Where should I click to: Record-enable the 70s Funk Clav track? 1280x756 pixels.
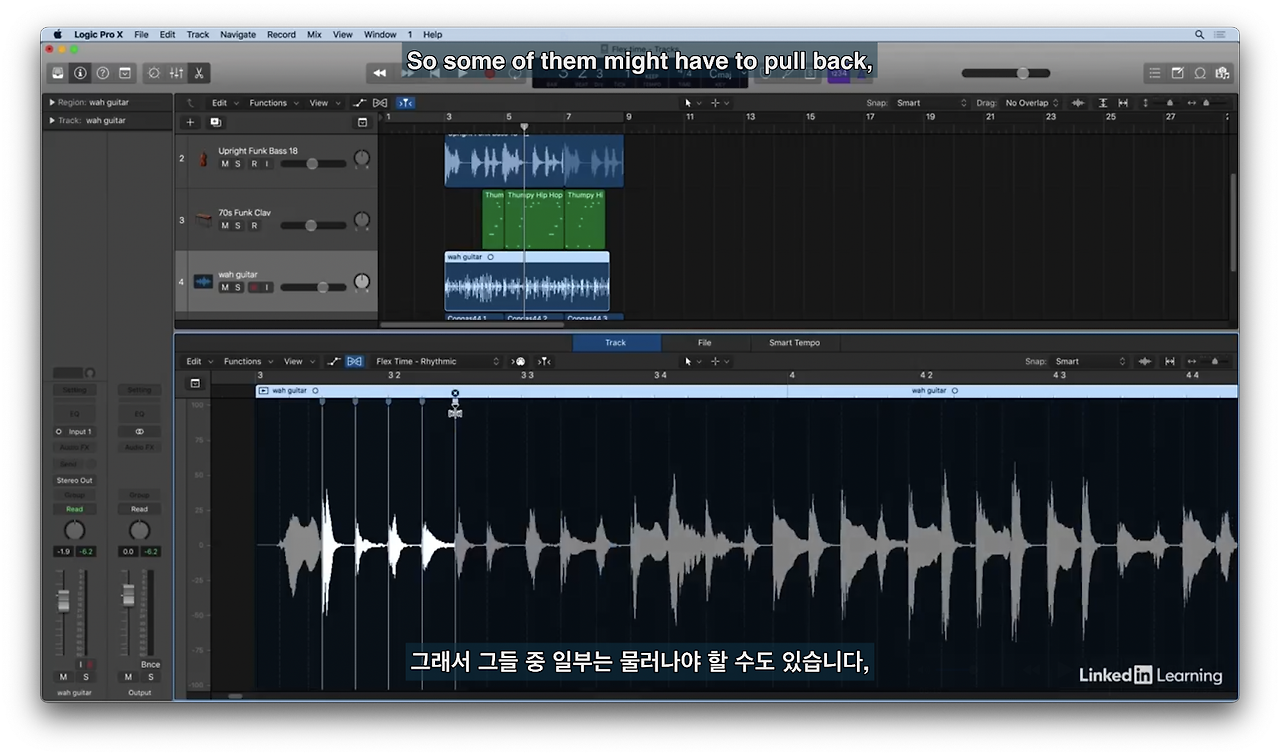[x=254, y=226]
